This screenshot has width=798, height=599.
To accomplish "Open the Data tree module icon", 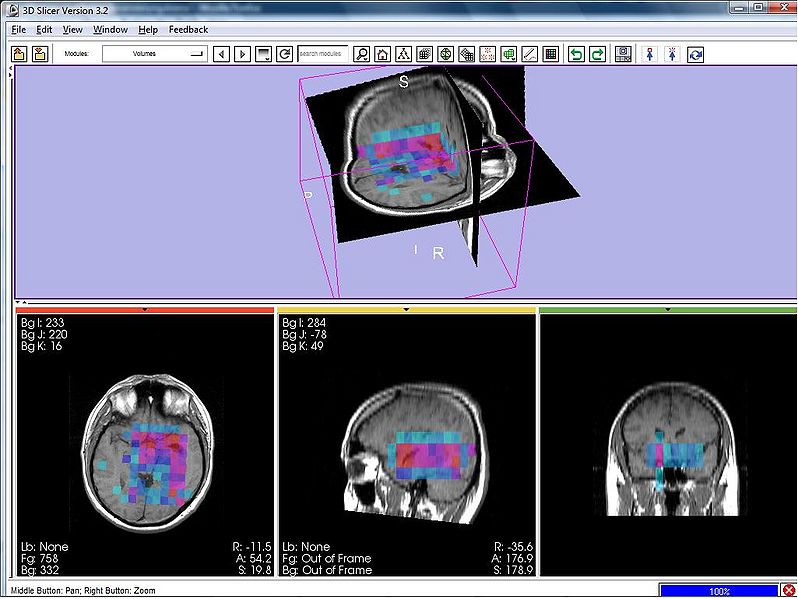I will (403, 54).
